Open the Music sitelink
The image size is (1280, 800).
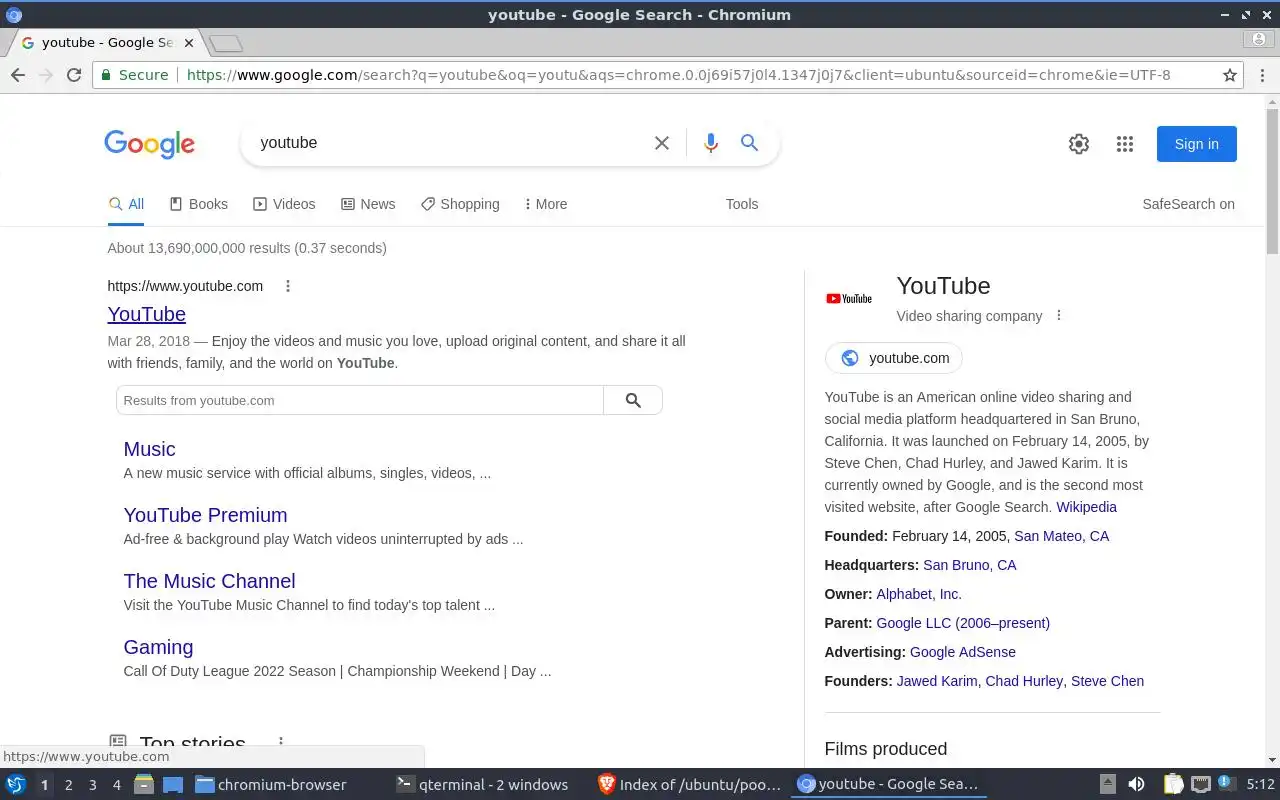click(x=149, y=449)
